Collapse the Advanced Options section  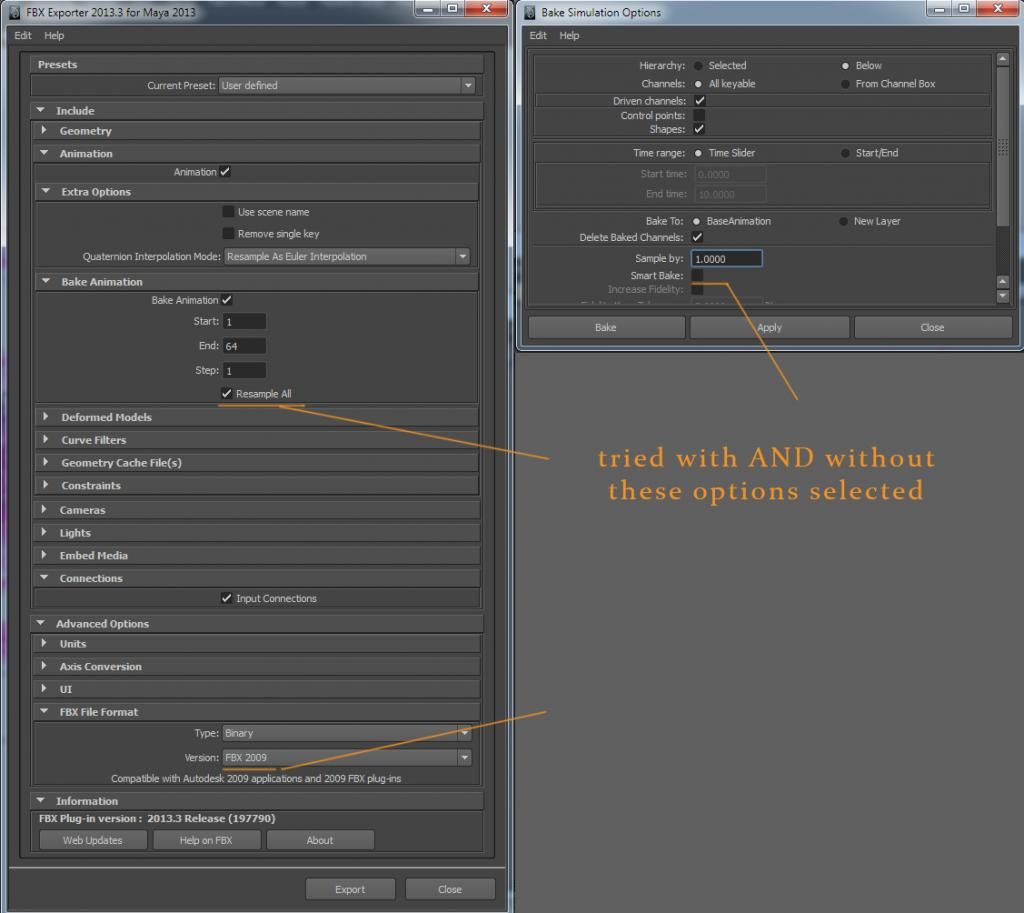tap(40, 623)
